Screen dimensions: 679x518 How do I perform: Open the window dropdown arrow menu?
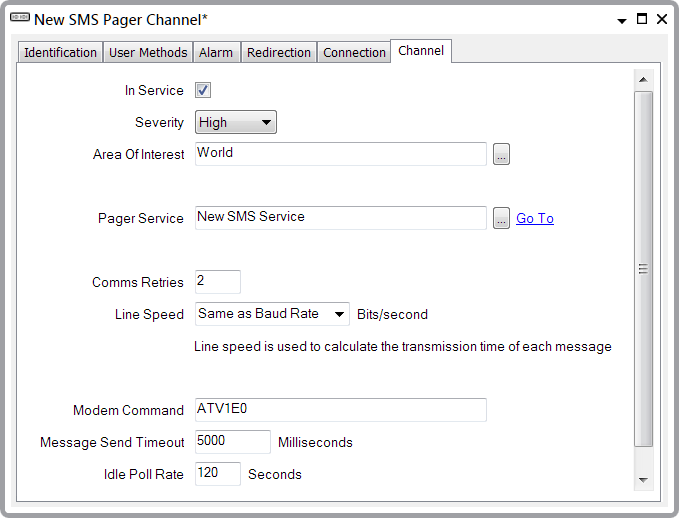(622, 20)
